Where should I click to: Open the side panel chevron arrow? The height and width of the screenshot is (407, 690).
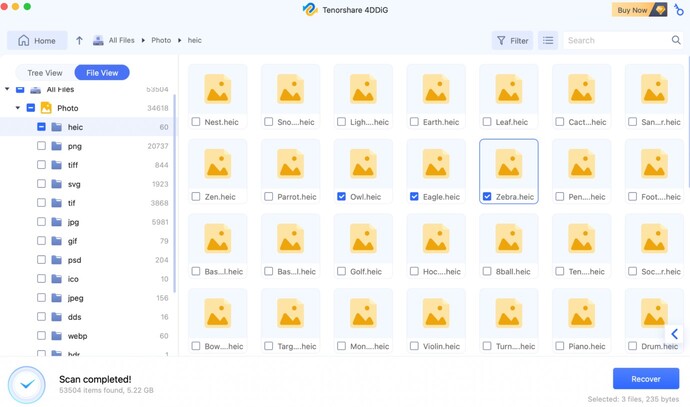click(x=674, y=334)
